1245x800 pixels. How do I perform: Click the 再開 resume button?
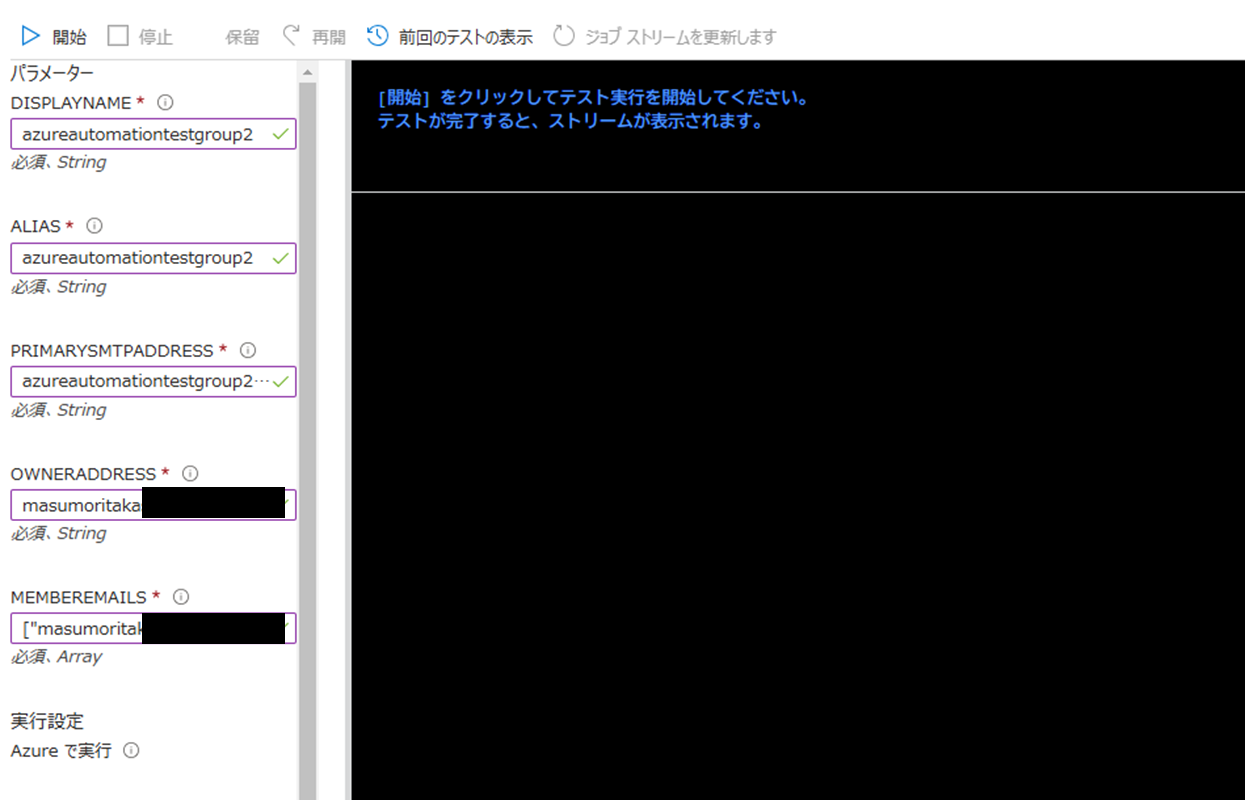point(313,37)
